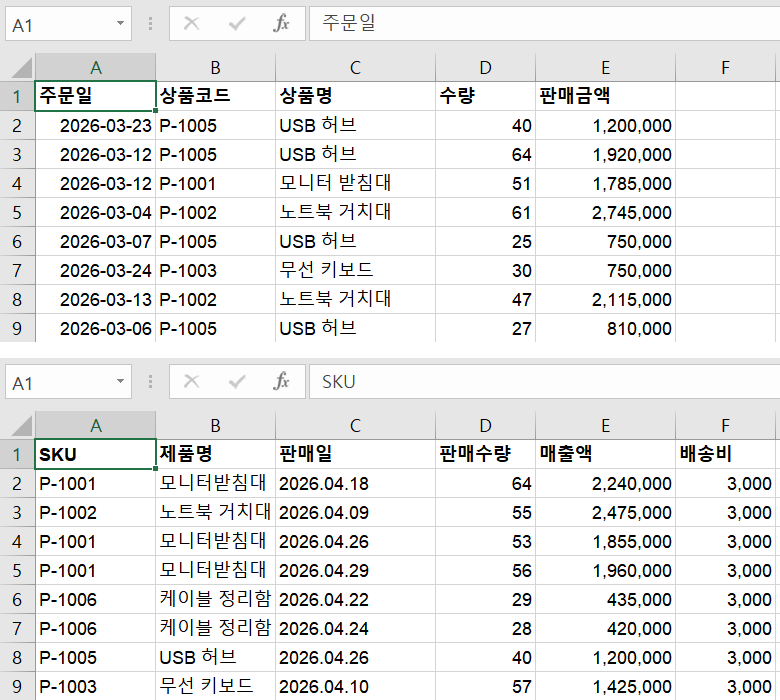The image size is (780, 700).
Task: Select column E header in the top sheet
Action: [605, 68]
